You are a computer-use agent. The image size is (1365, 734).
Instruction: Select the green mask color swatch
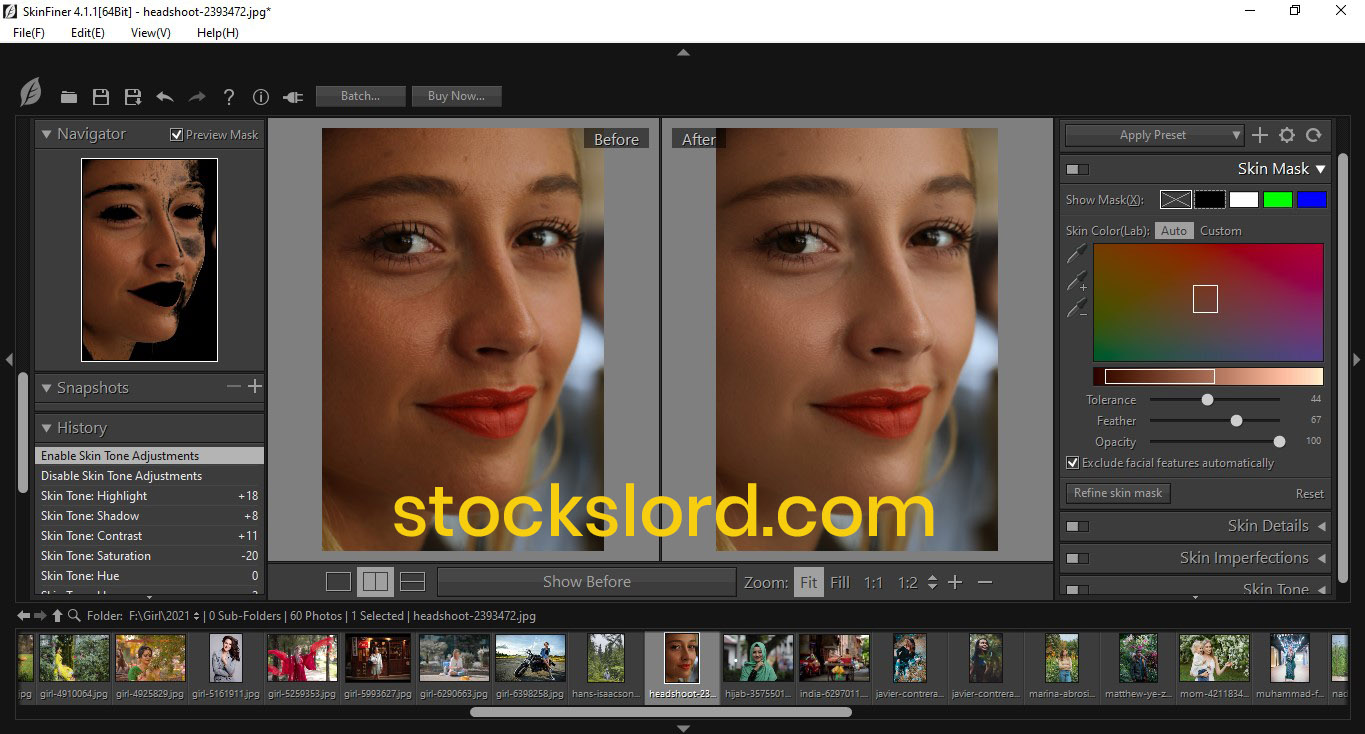click(1277, 199)
